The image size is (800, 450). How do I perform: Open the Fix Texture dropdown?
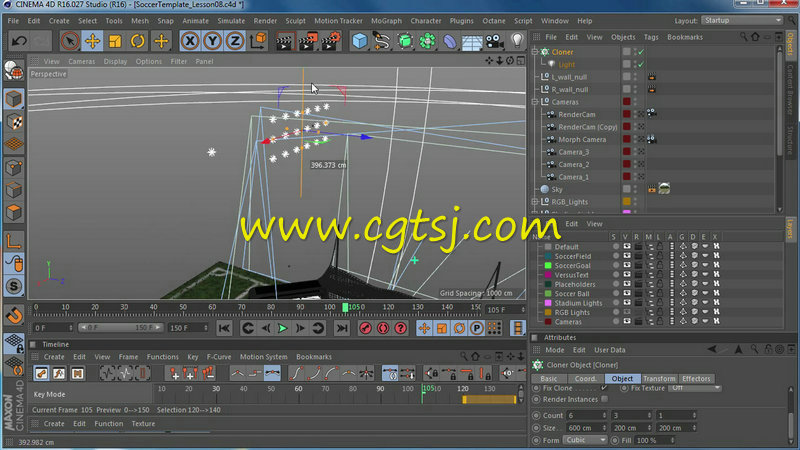pos(695,388)
